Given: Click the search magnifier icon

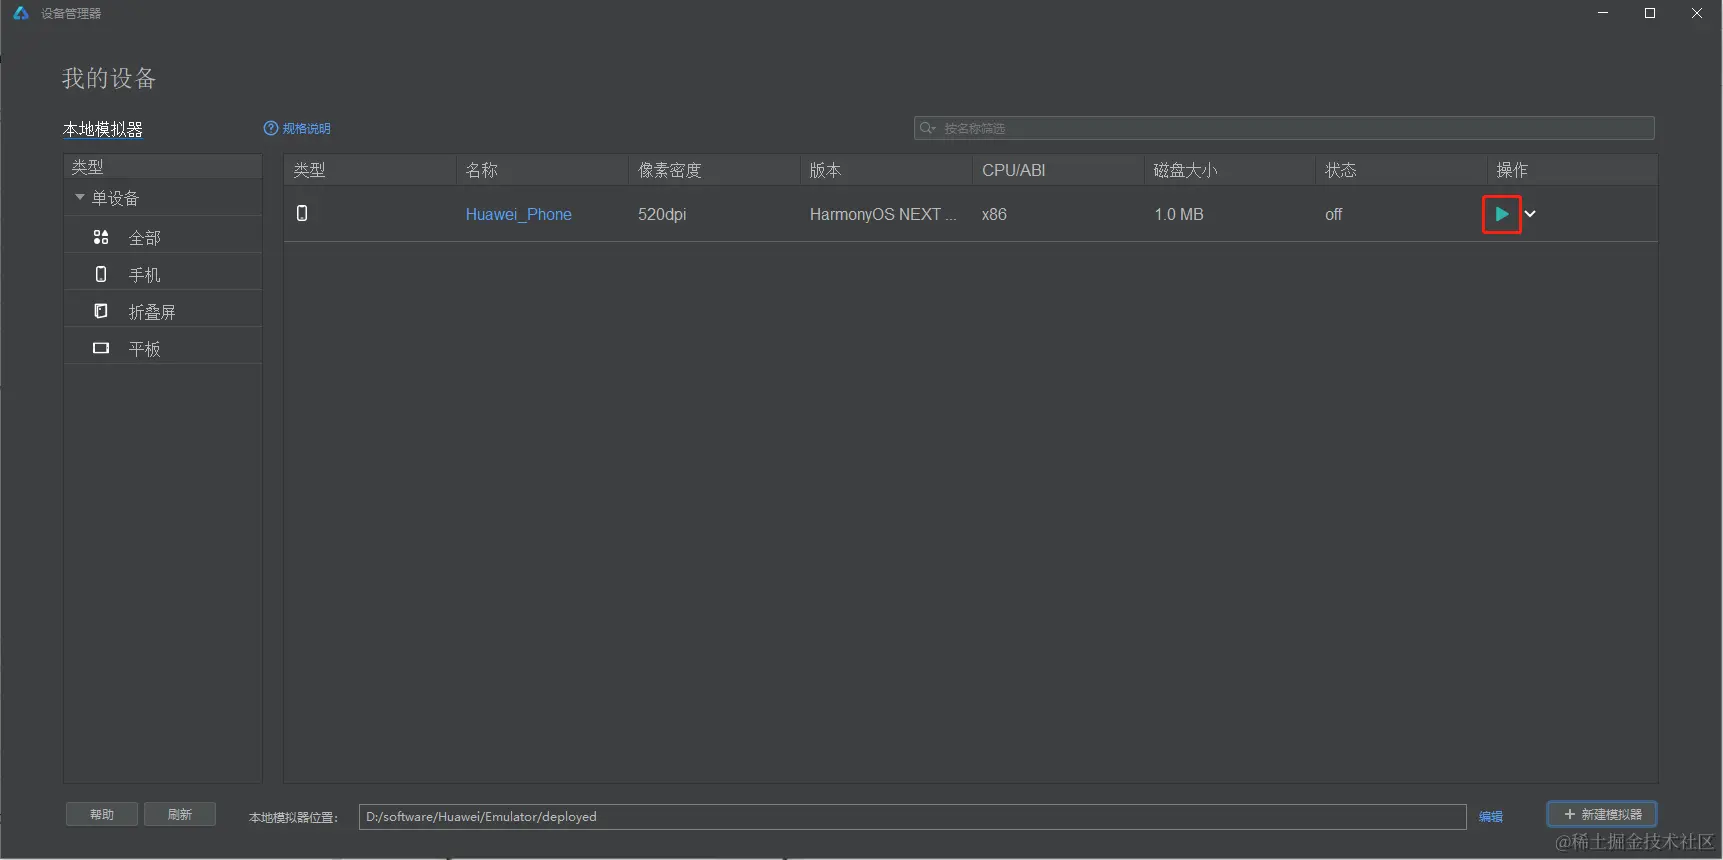Looking at the screenshot, I should click(x=927, y=128).
